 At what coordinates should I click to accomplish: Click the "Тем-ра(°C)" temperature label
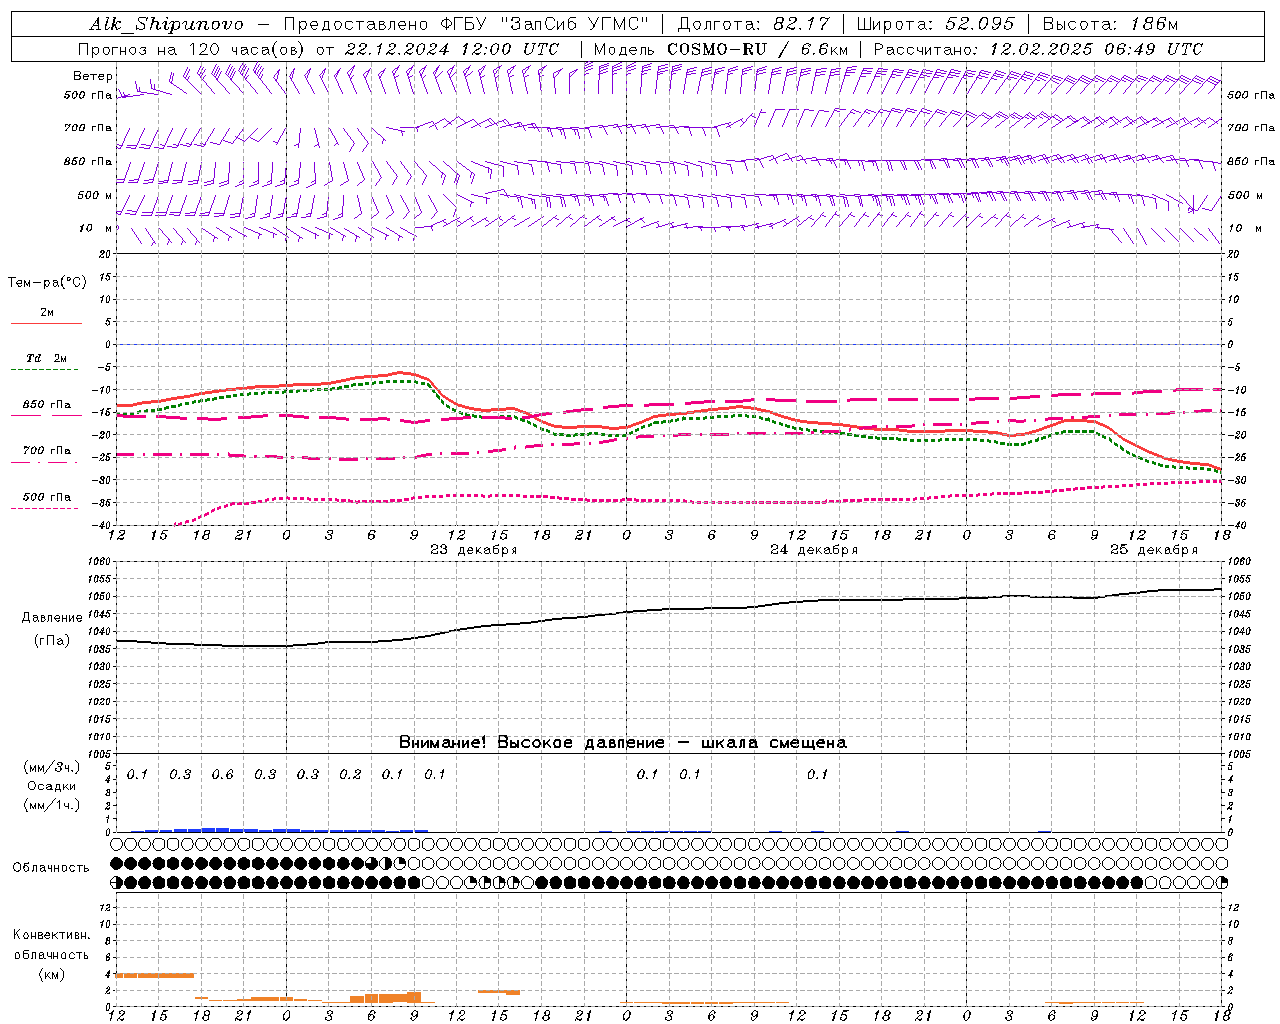(47, 283)
